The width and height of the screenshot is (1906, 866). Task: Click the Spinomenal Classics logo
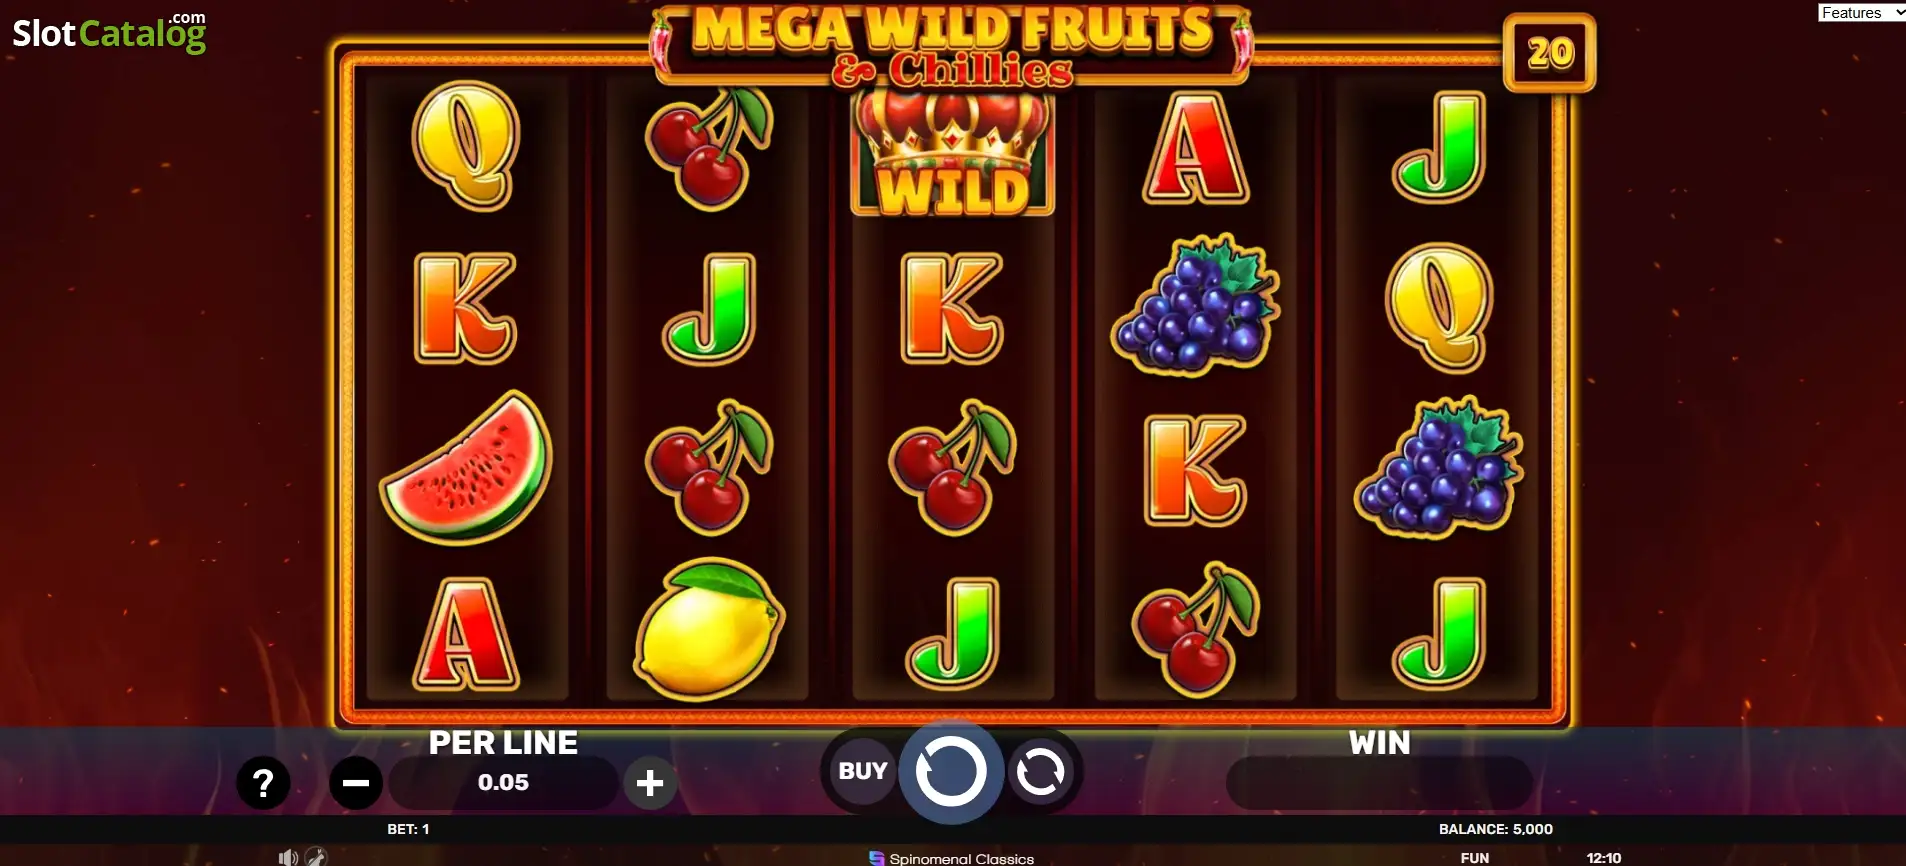(x=951, y=858)
